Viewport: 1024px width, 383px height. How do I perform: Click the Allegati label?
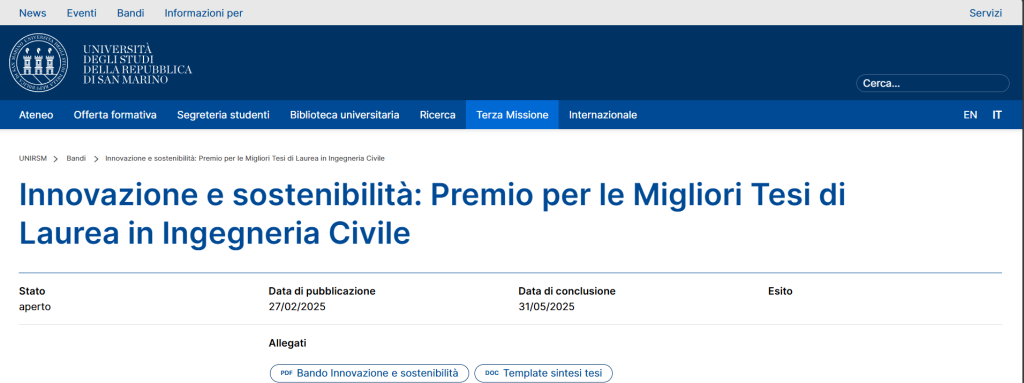(287, 343)
